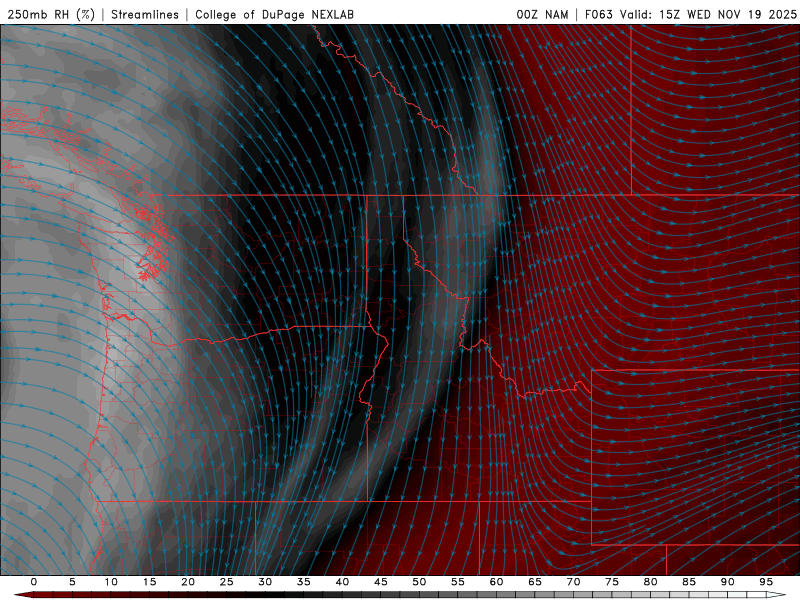The height and width of the screenshot is (600, 800).
Task: Click the "250mb RH (%)" title text
Action: 52,14
